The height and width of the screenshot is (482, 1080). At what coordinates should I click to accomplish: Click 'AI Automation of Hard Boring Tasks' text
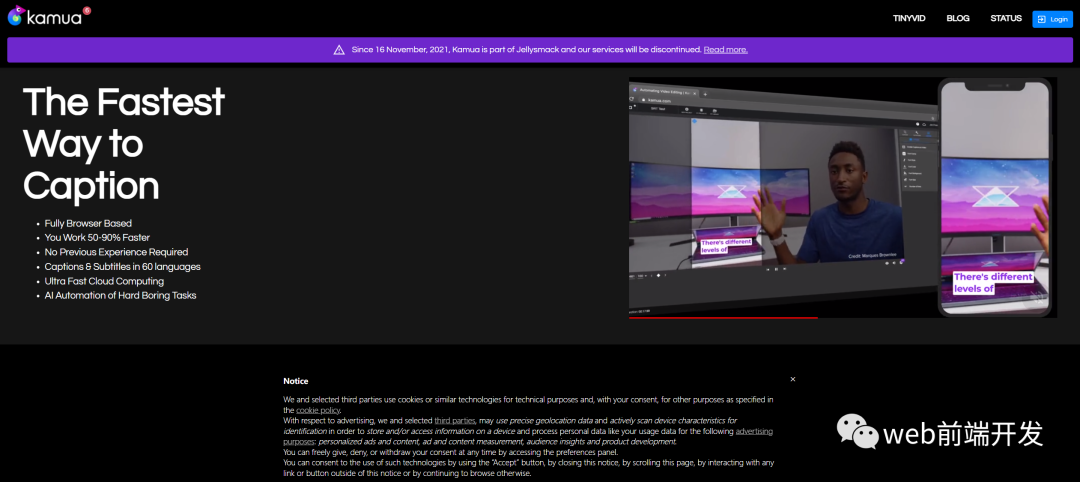(121, 295)
